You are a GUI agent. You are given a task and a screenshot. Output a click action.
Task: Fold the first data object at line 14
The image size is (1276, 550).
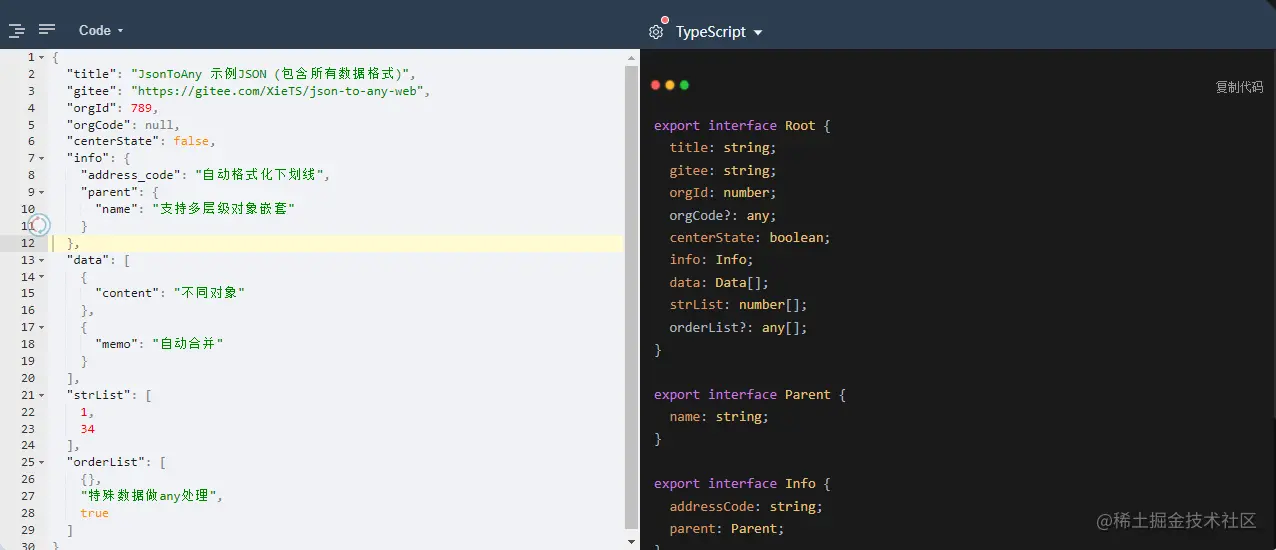pos(41,277)
